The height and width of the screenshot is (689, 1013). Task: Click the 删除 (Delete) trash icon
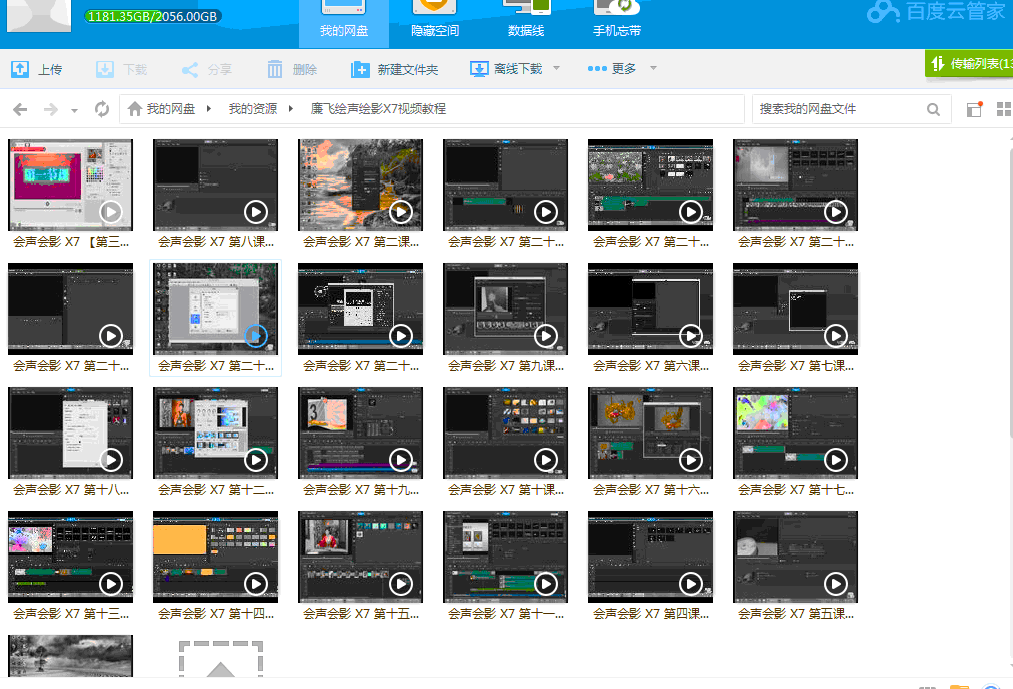click(275, 68)
